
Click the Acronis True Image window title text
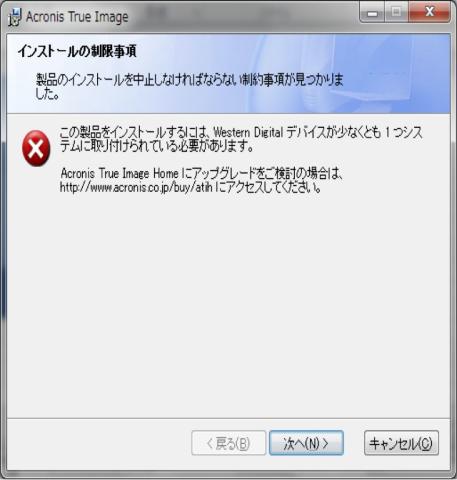pyautogui.click(x=77, y=17)
